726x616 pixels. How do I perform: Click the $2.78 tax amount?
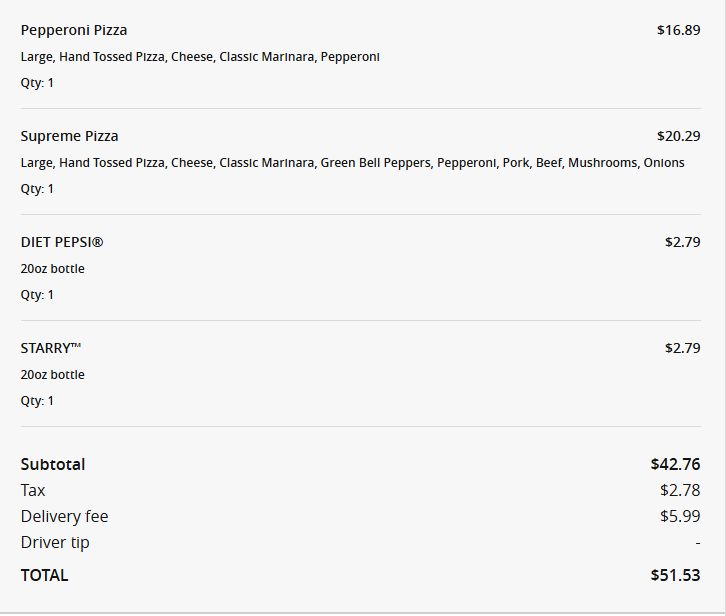click(x=680, y=490)
